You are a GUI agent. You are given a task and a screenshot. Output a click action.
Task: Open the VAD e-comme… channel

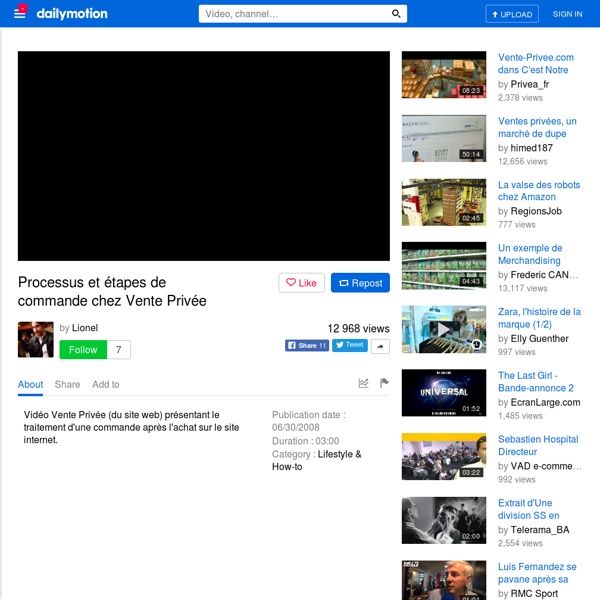(546, 466)
